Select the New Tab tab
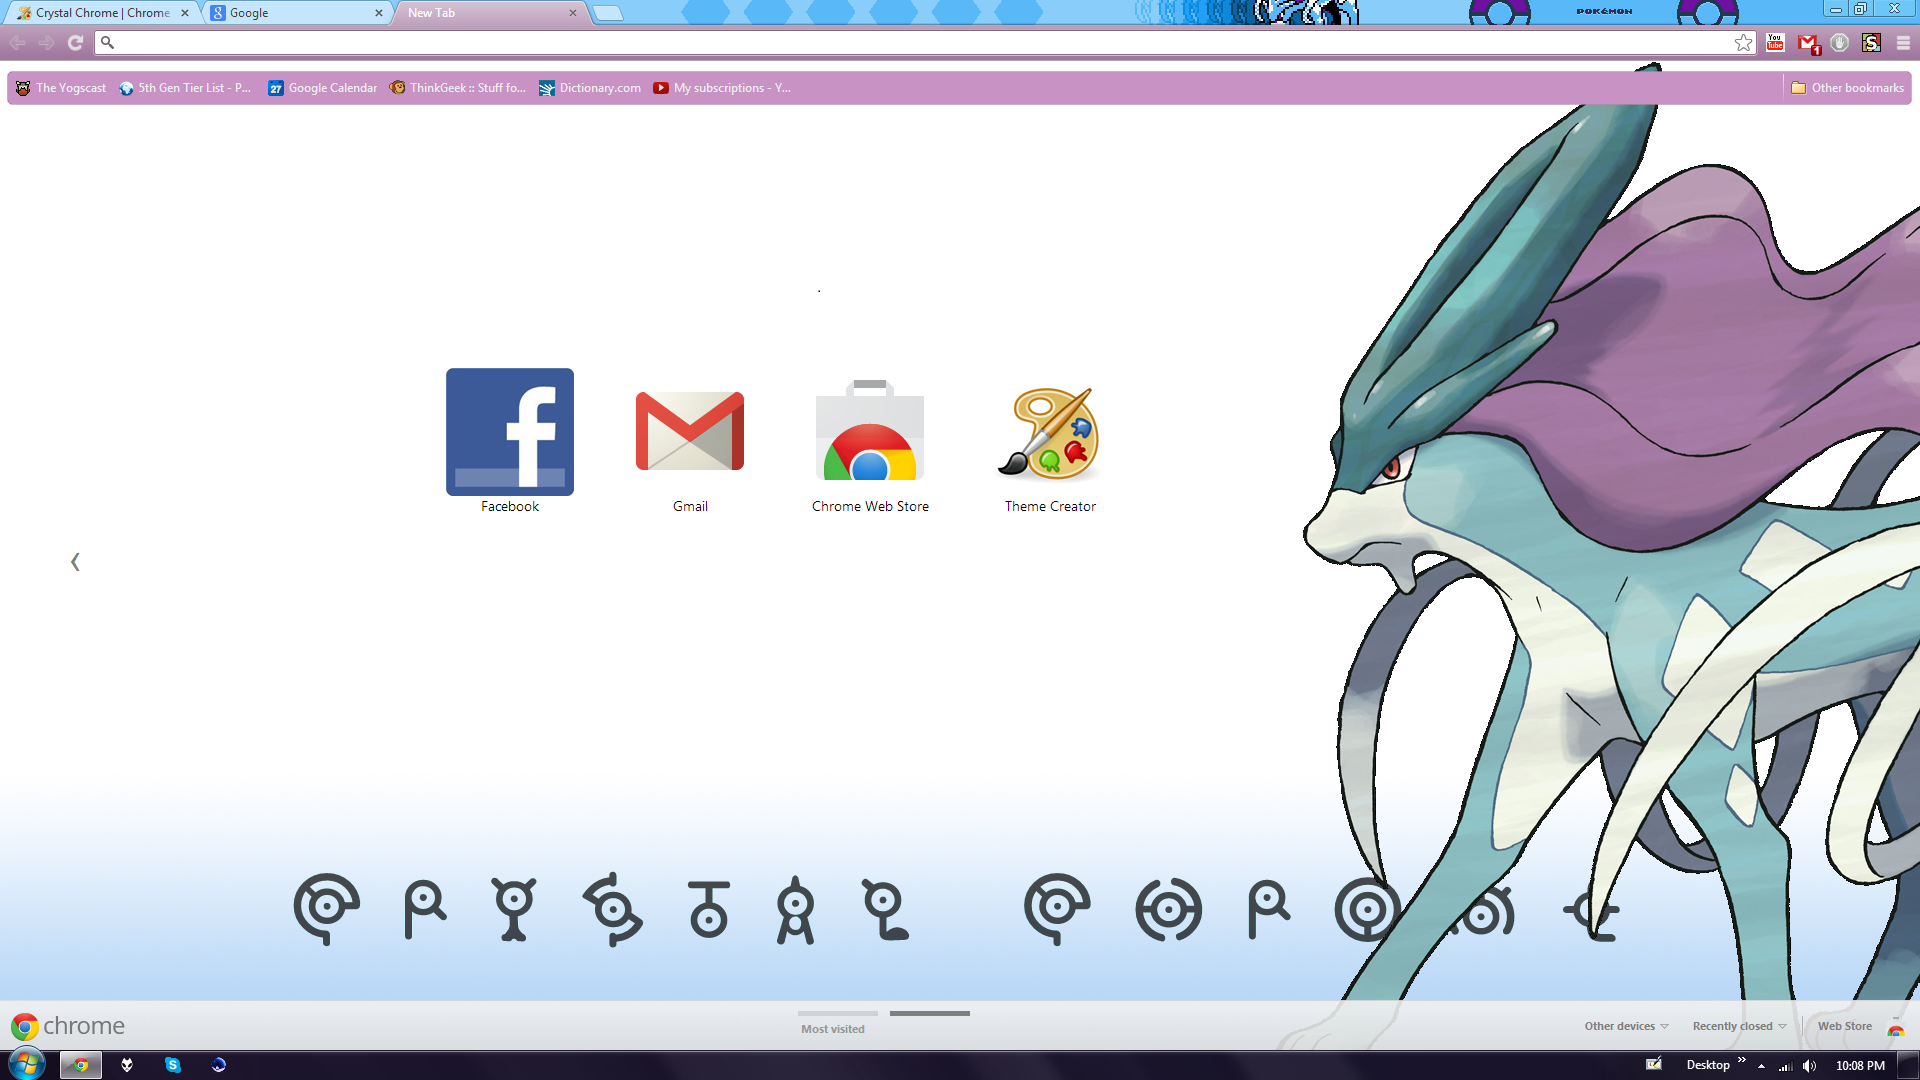Screen dimensions: 1920x1080 (x=490, y=13)
